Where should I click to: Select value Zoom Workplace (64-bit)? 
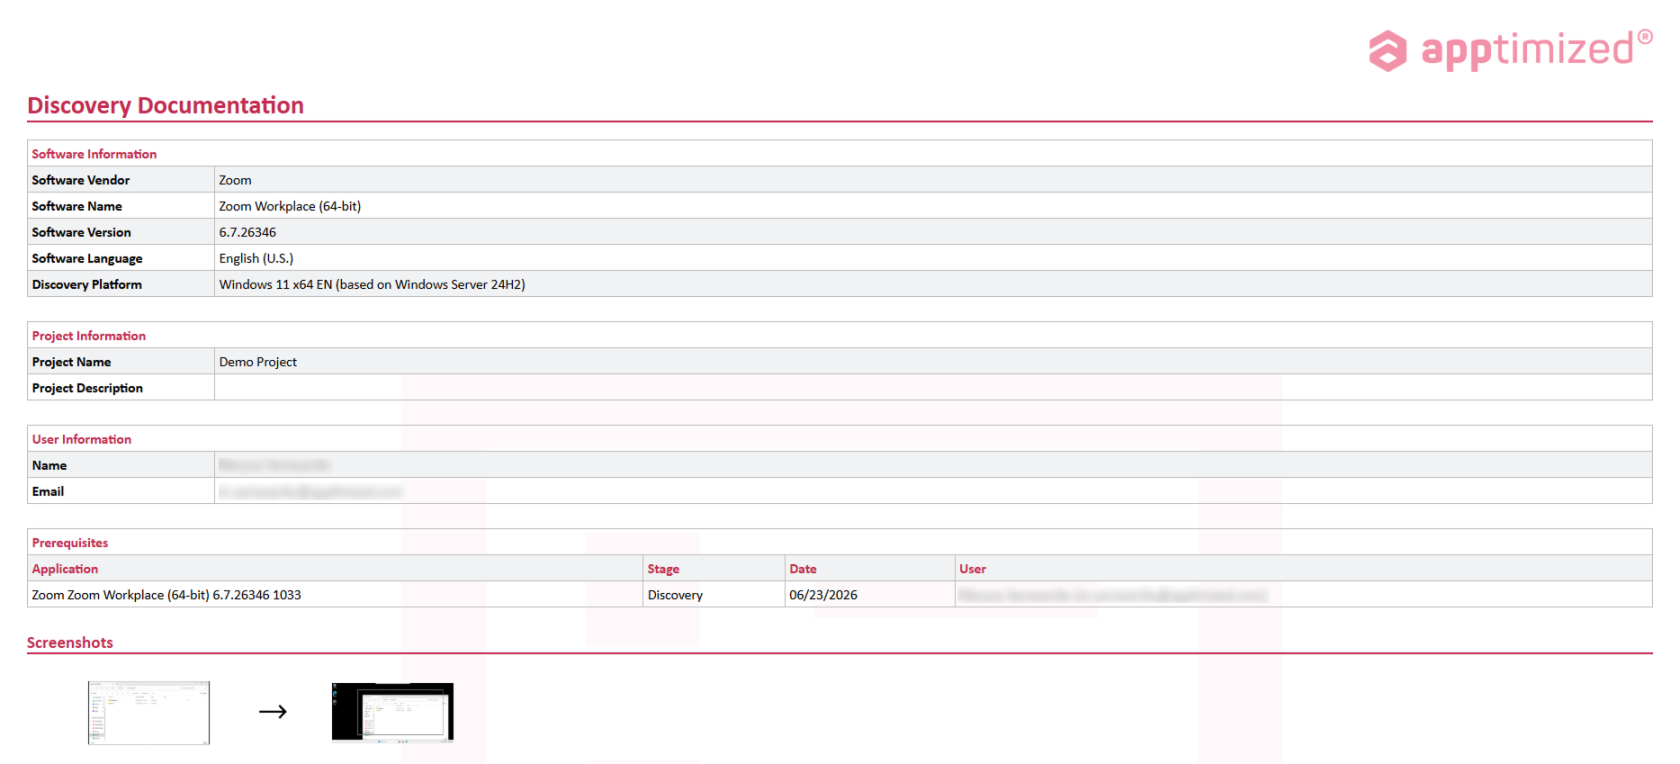(x=290, y=206)
